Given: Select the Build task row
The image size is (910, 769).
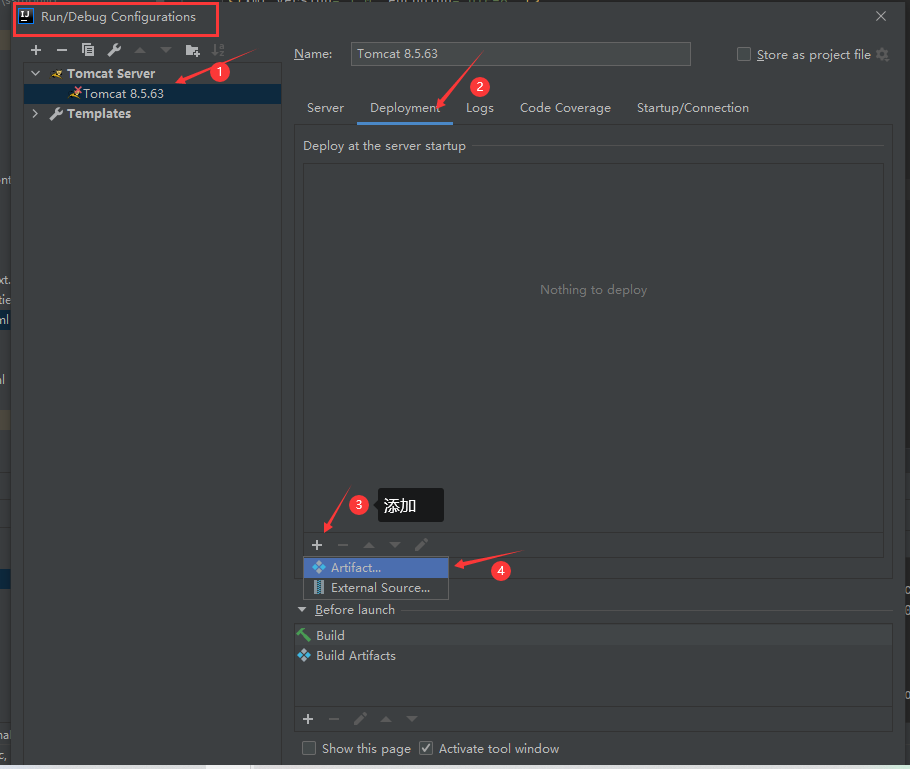Looking at the screenshot, I should [x=593, y=636].
